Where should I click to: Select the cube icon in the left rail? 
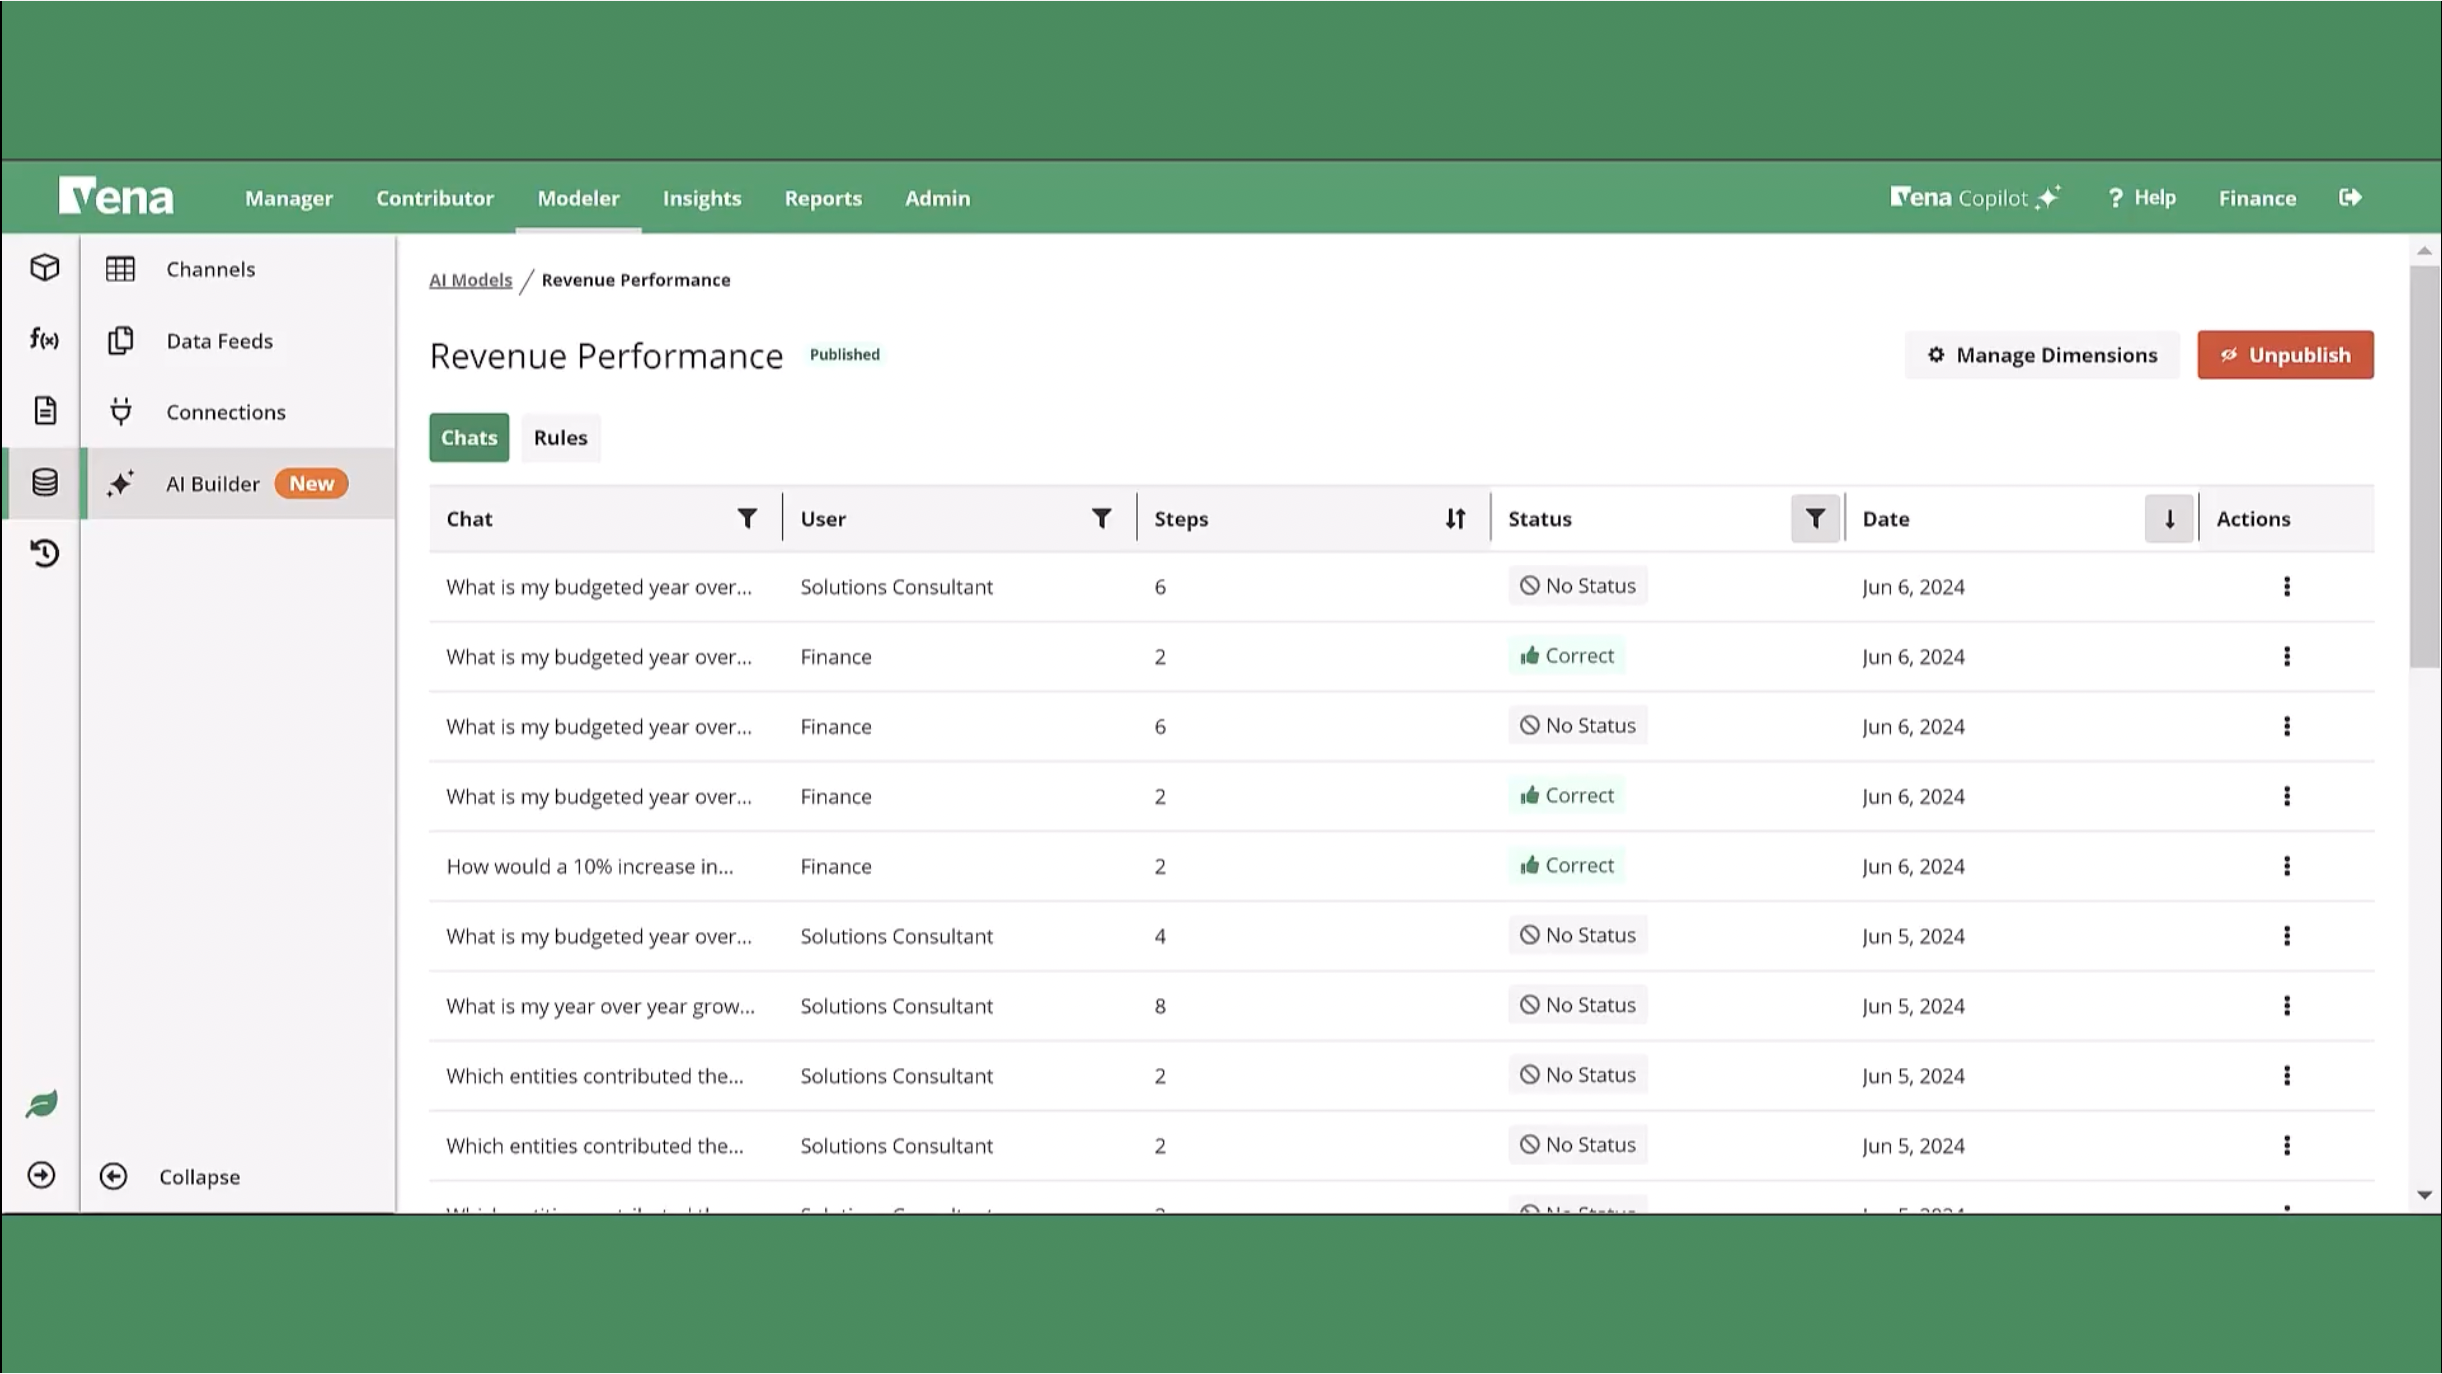(44, 268)
